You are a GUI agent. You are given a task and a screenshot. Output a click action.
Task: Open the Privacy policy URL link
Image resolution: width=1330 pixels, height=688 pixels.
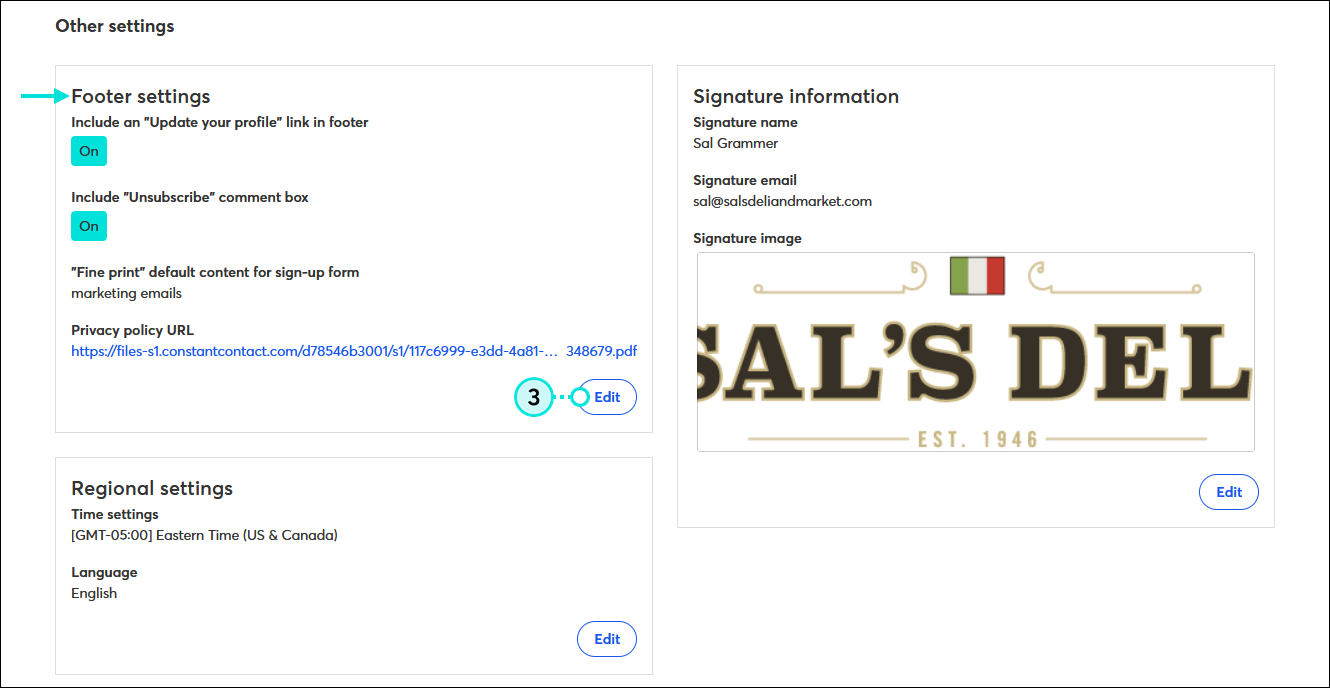click(354, 351)
